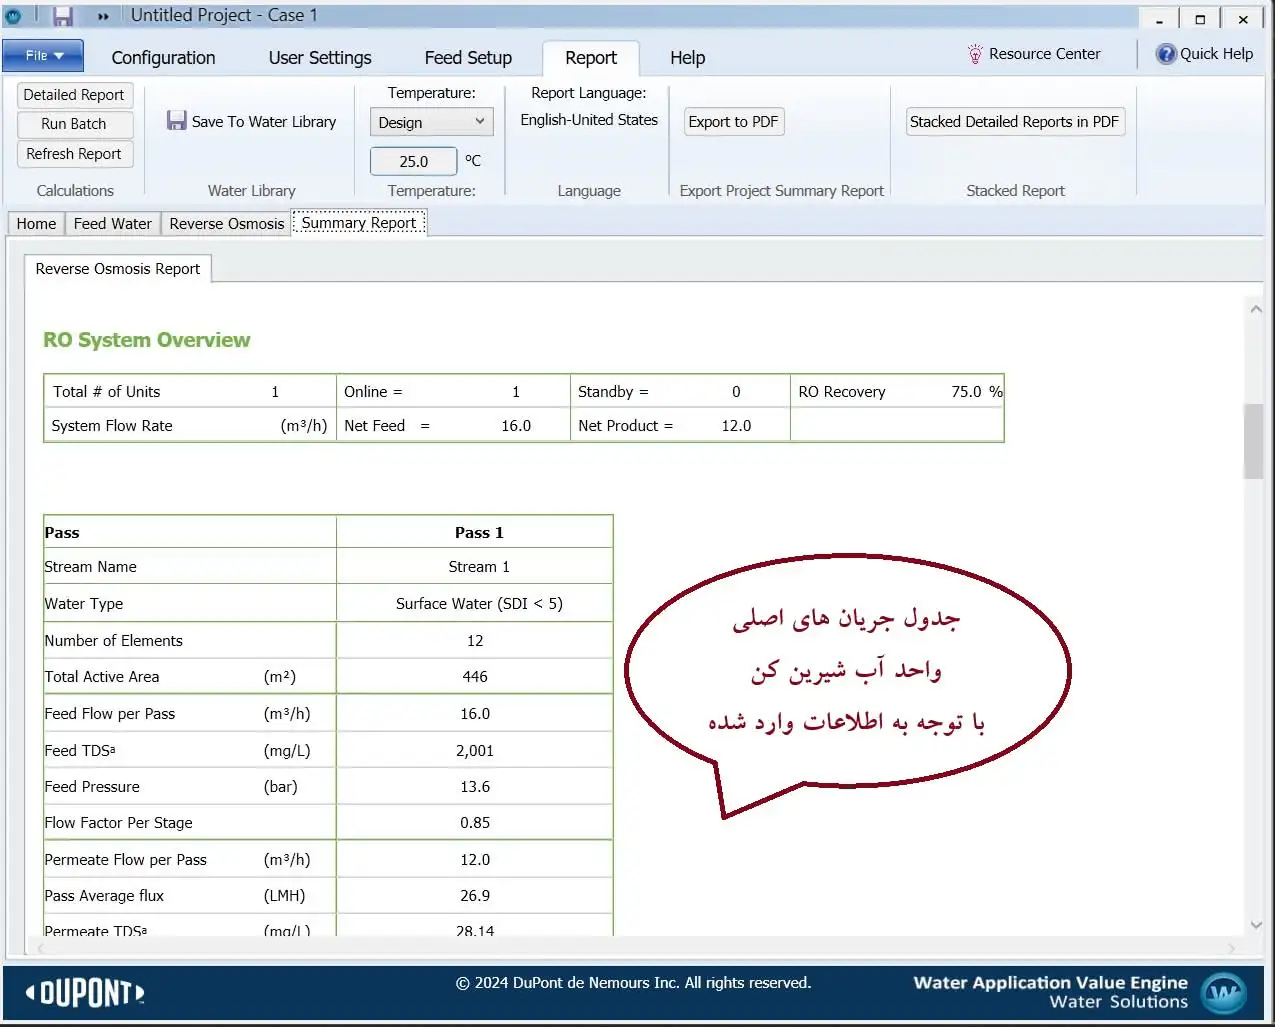Click Stacked Detailed Reports in PDF
Screen dimensions: 1275x1027
point(1014,122)
